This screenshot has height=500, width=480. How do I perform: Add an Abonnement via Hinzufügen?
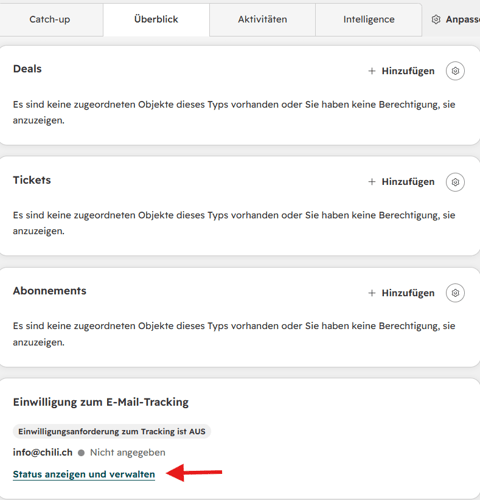tap(402, 293)
